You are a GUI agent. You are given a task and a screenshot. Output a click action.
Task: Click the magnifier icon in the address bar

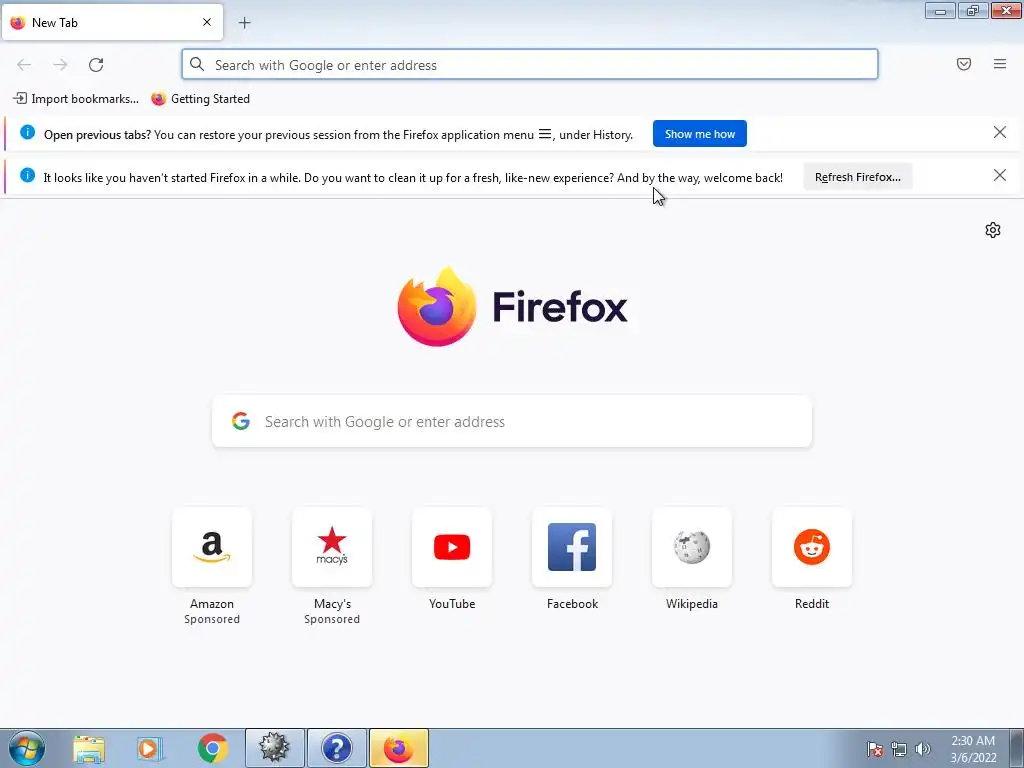tap(197, 64)
